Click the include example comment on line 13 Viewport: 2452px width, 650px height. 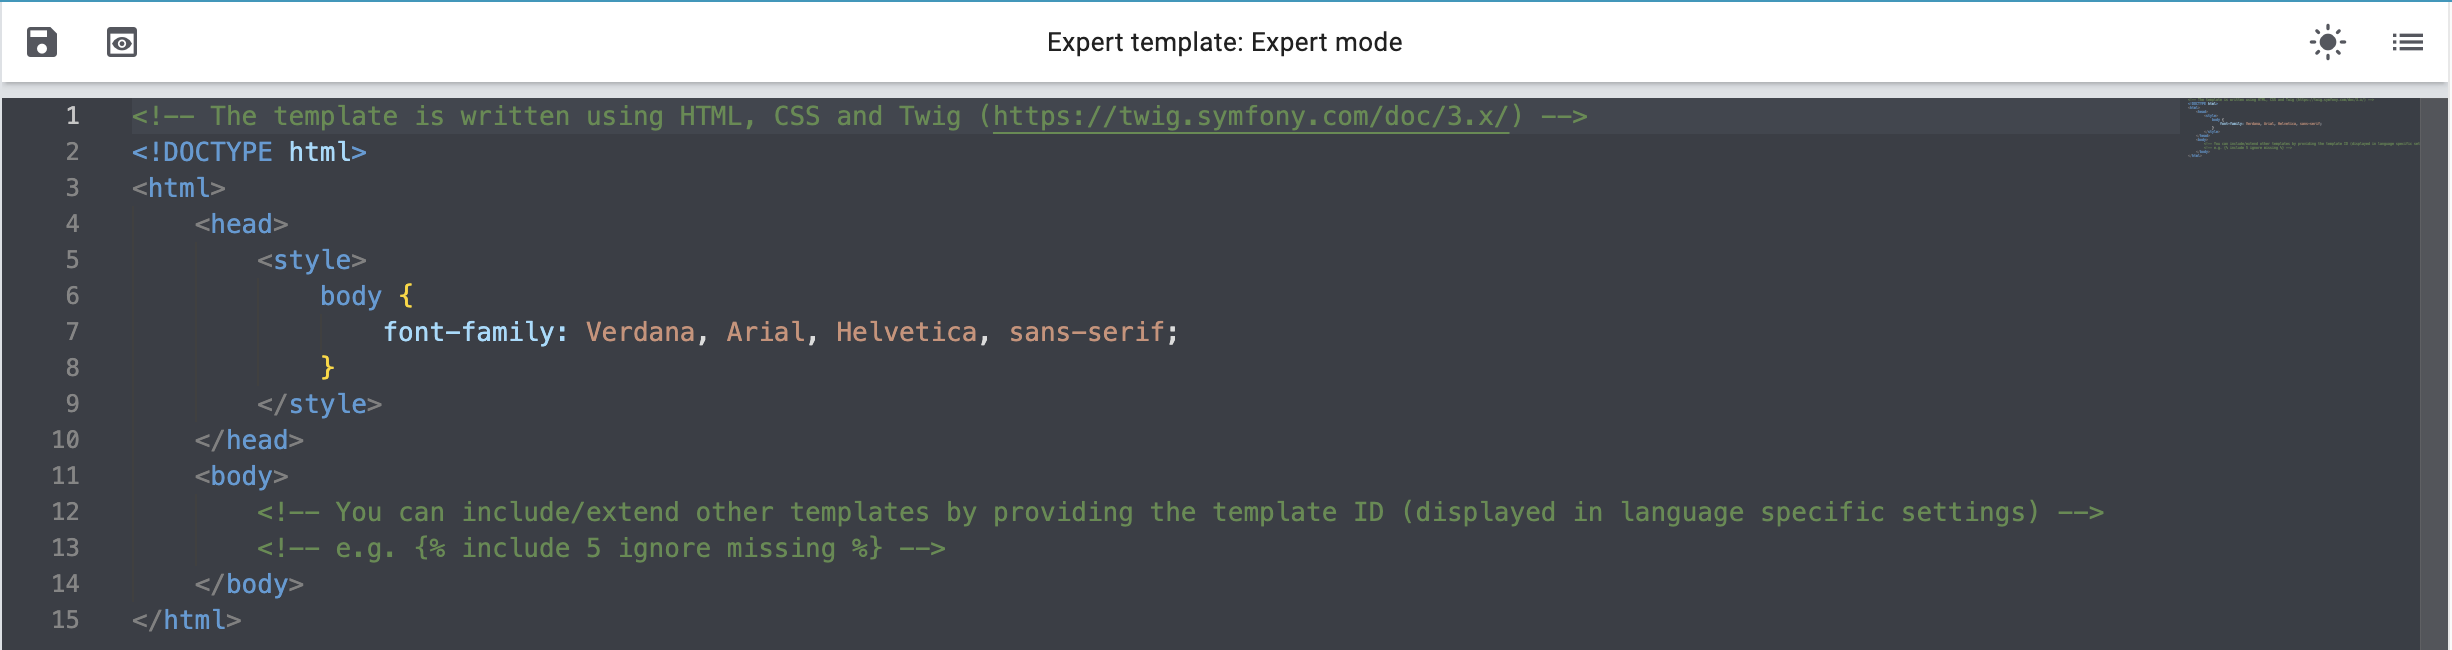600,548
